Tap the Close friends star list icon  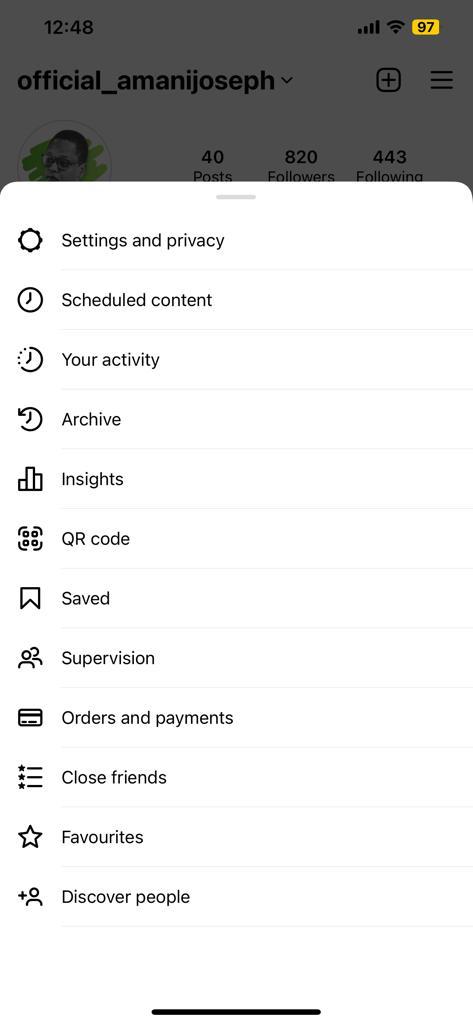[x=30, y=777]
